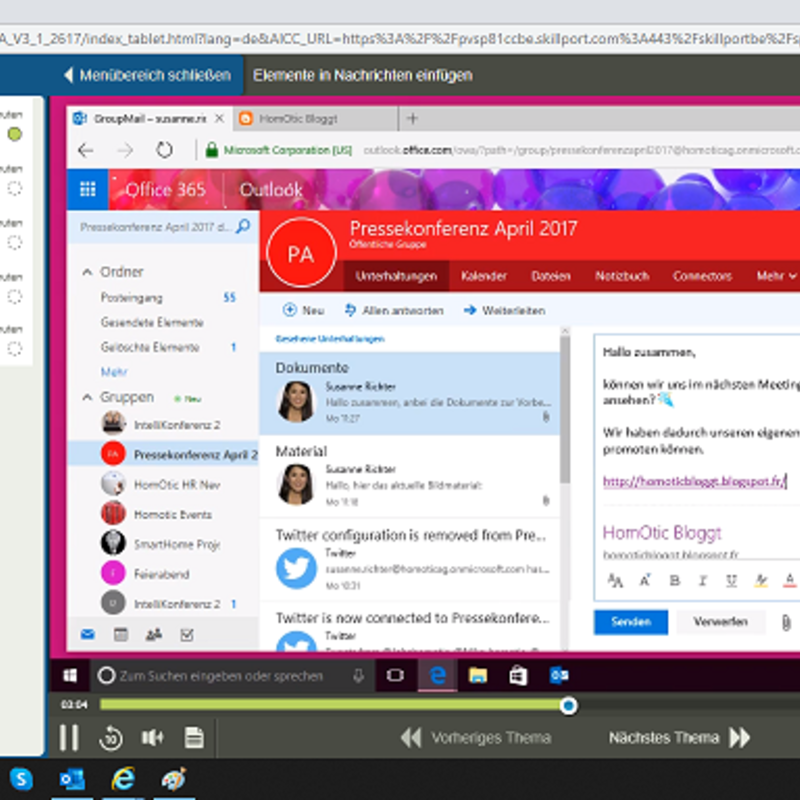Viewport: 800px width, 800px height.
Task: Skip to Nächstes Thema
Action: (x=680, y=737)
